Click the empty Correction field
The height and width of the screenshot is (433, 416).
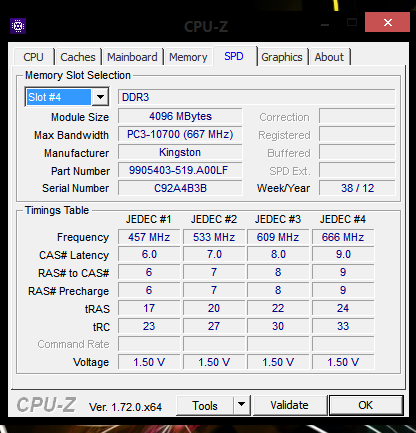[x=357, y=116]
